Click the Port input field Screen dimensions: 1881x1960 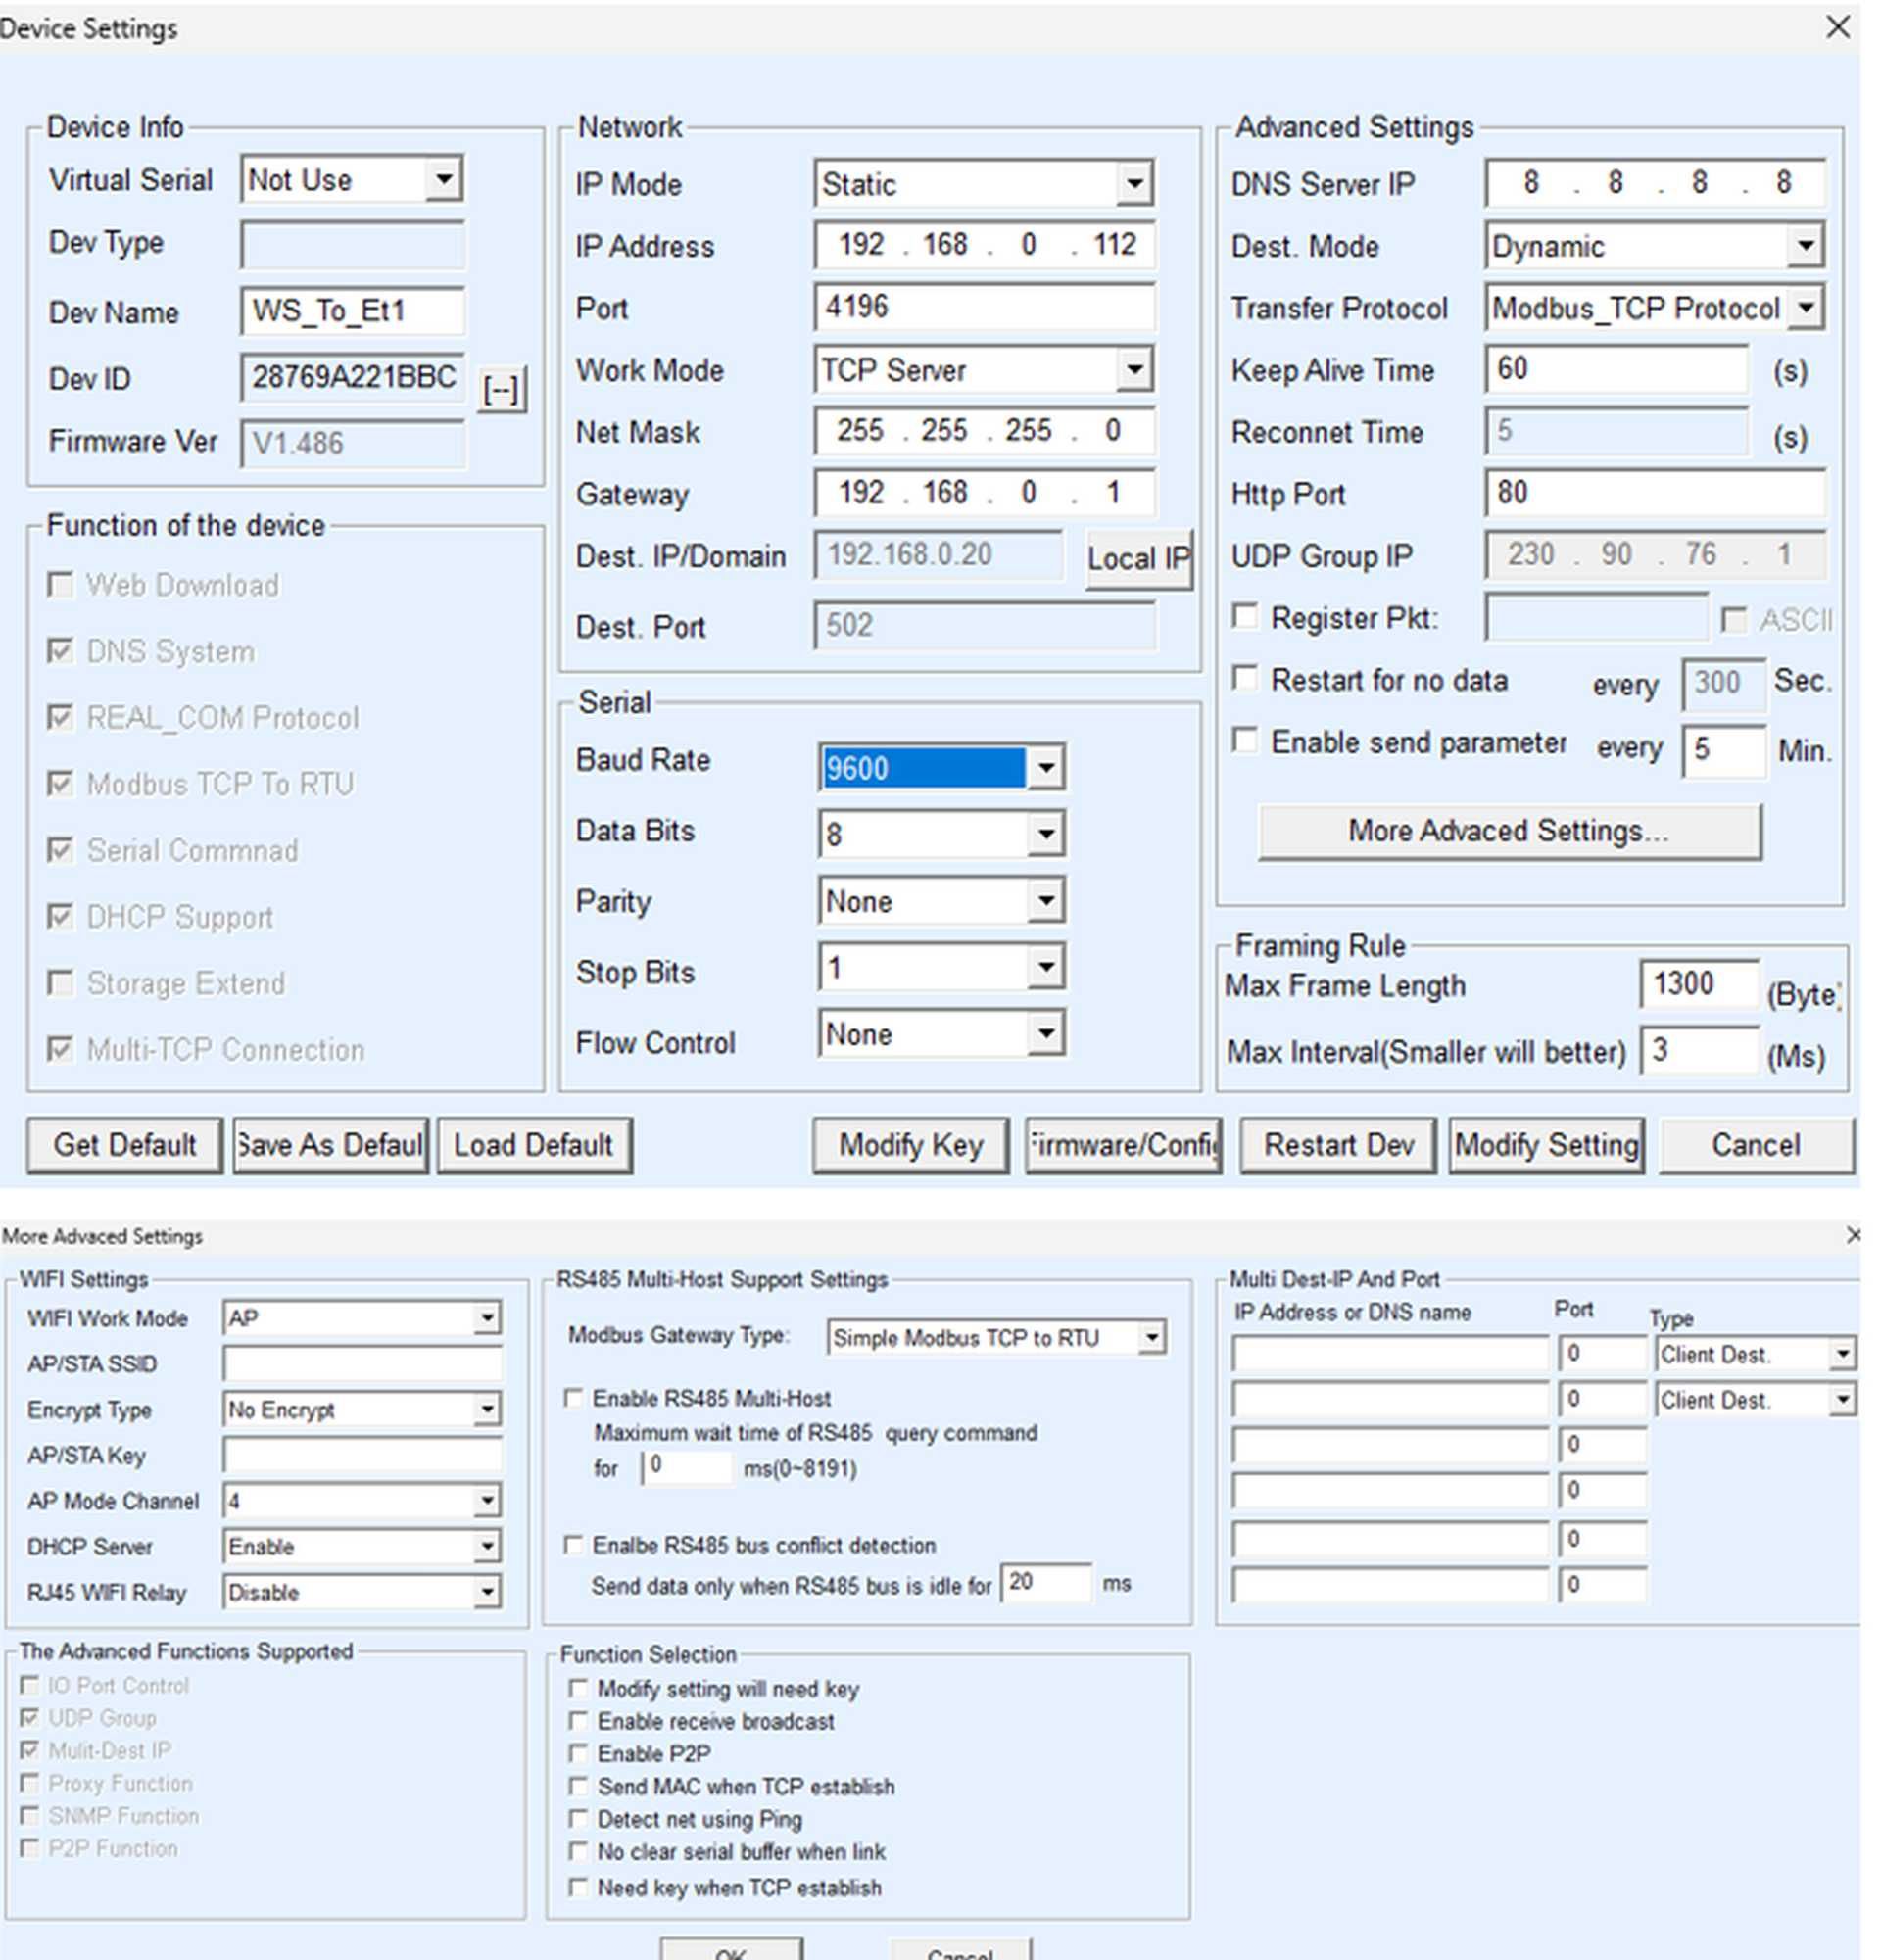click(x=983, y=307)
